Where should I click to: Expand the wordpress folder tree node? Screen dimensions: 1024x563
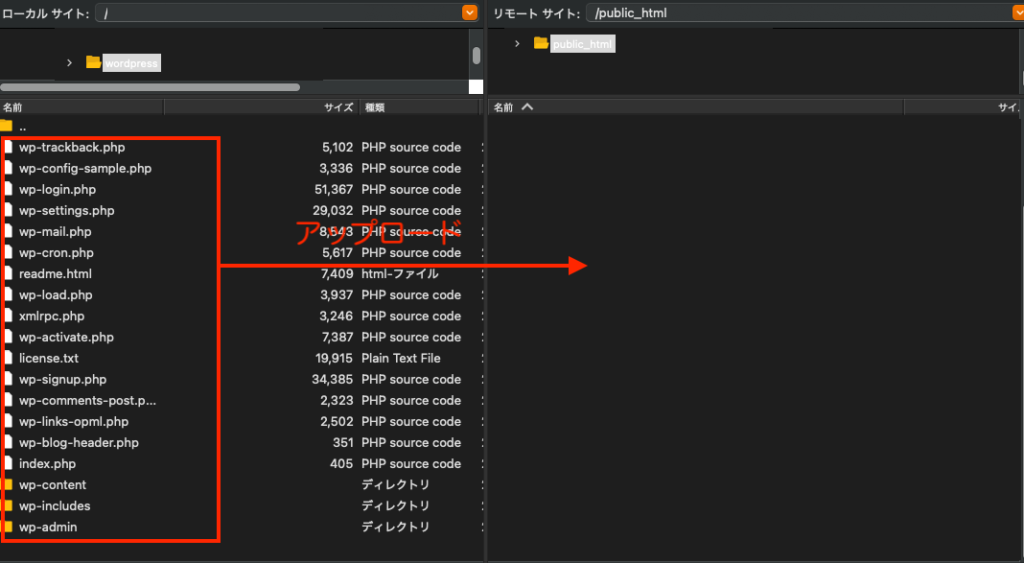tap(69, 62)
